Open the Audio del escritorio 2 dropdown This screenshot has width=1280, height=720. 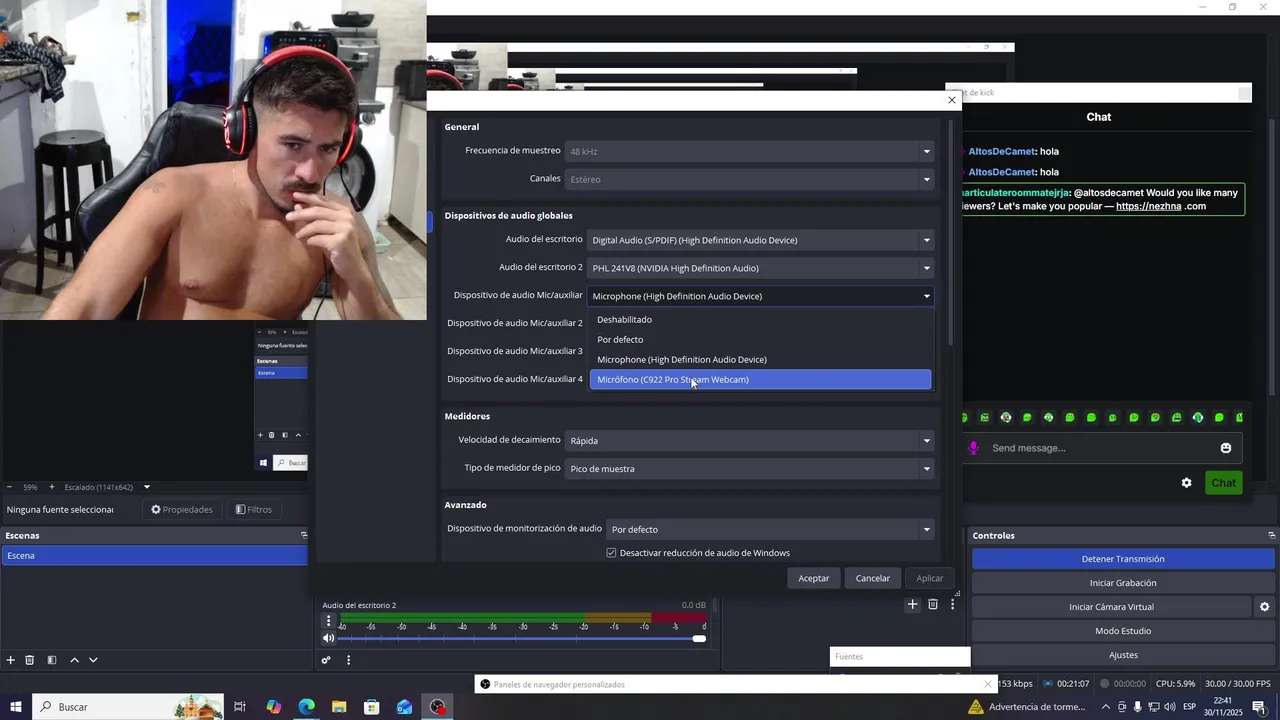click(x=760, y=268)
